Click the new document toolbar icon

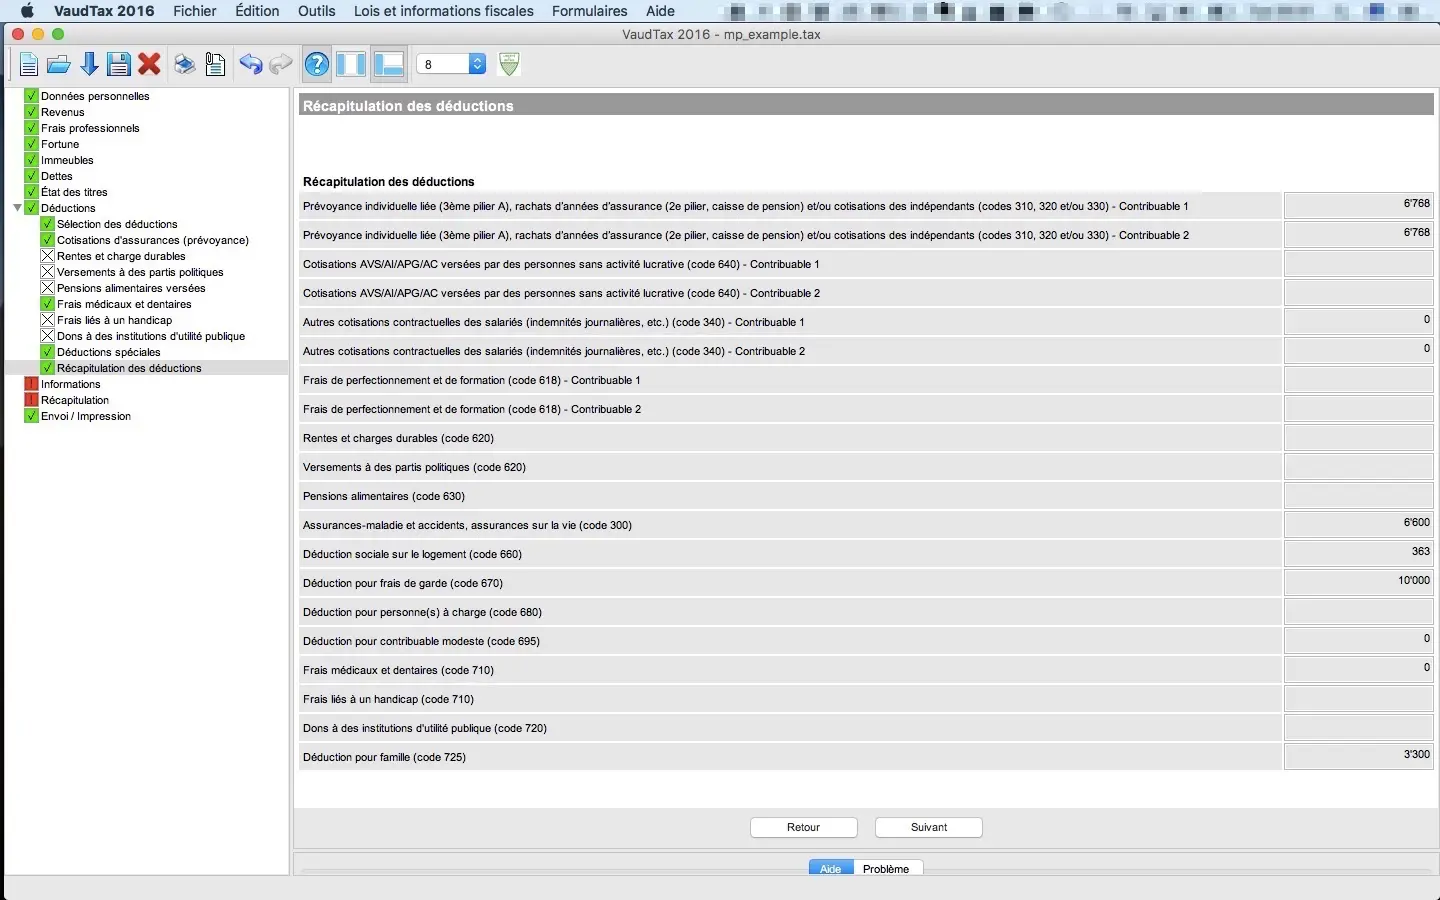click(29, 65)
